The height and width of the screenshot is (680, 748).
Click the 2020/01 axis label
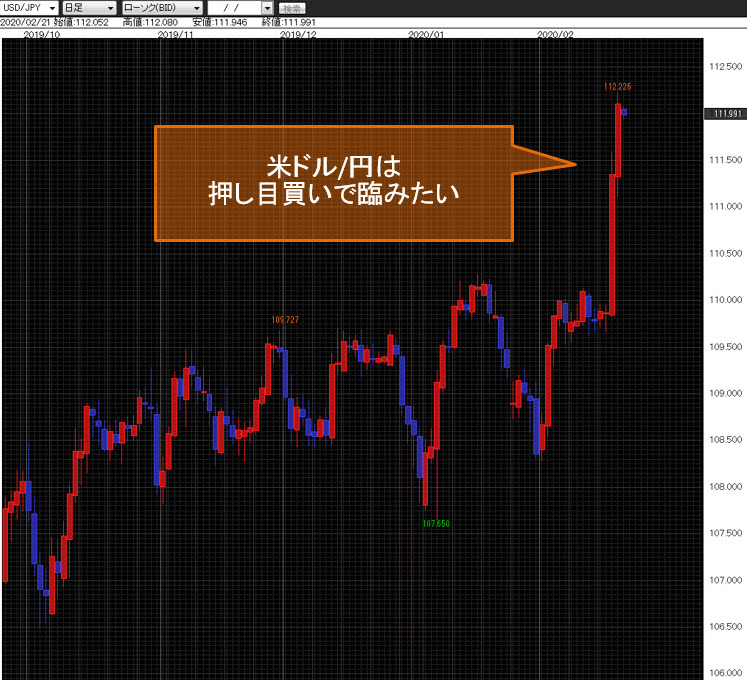pyautogui.click(x=426, y=34)
